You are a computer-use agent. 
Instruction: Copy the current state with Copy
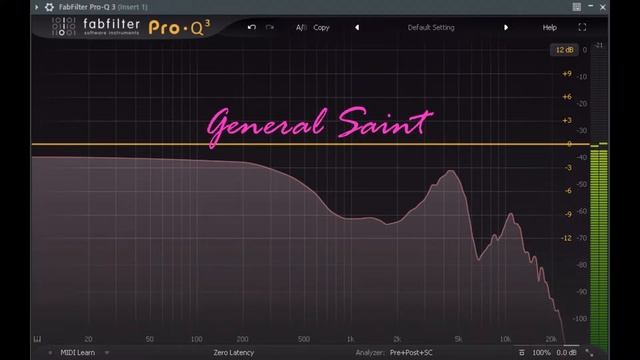click(321, 27)
